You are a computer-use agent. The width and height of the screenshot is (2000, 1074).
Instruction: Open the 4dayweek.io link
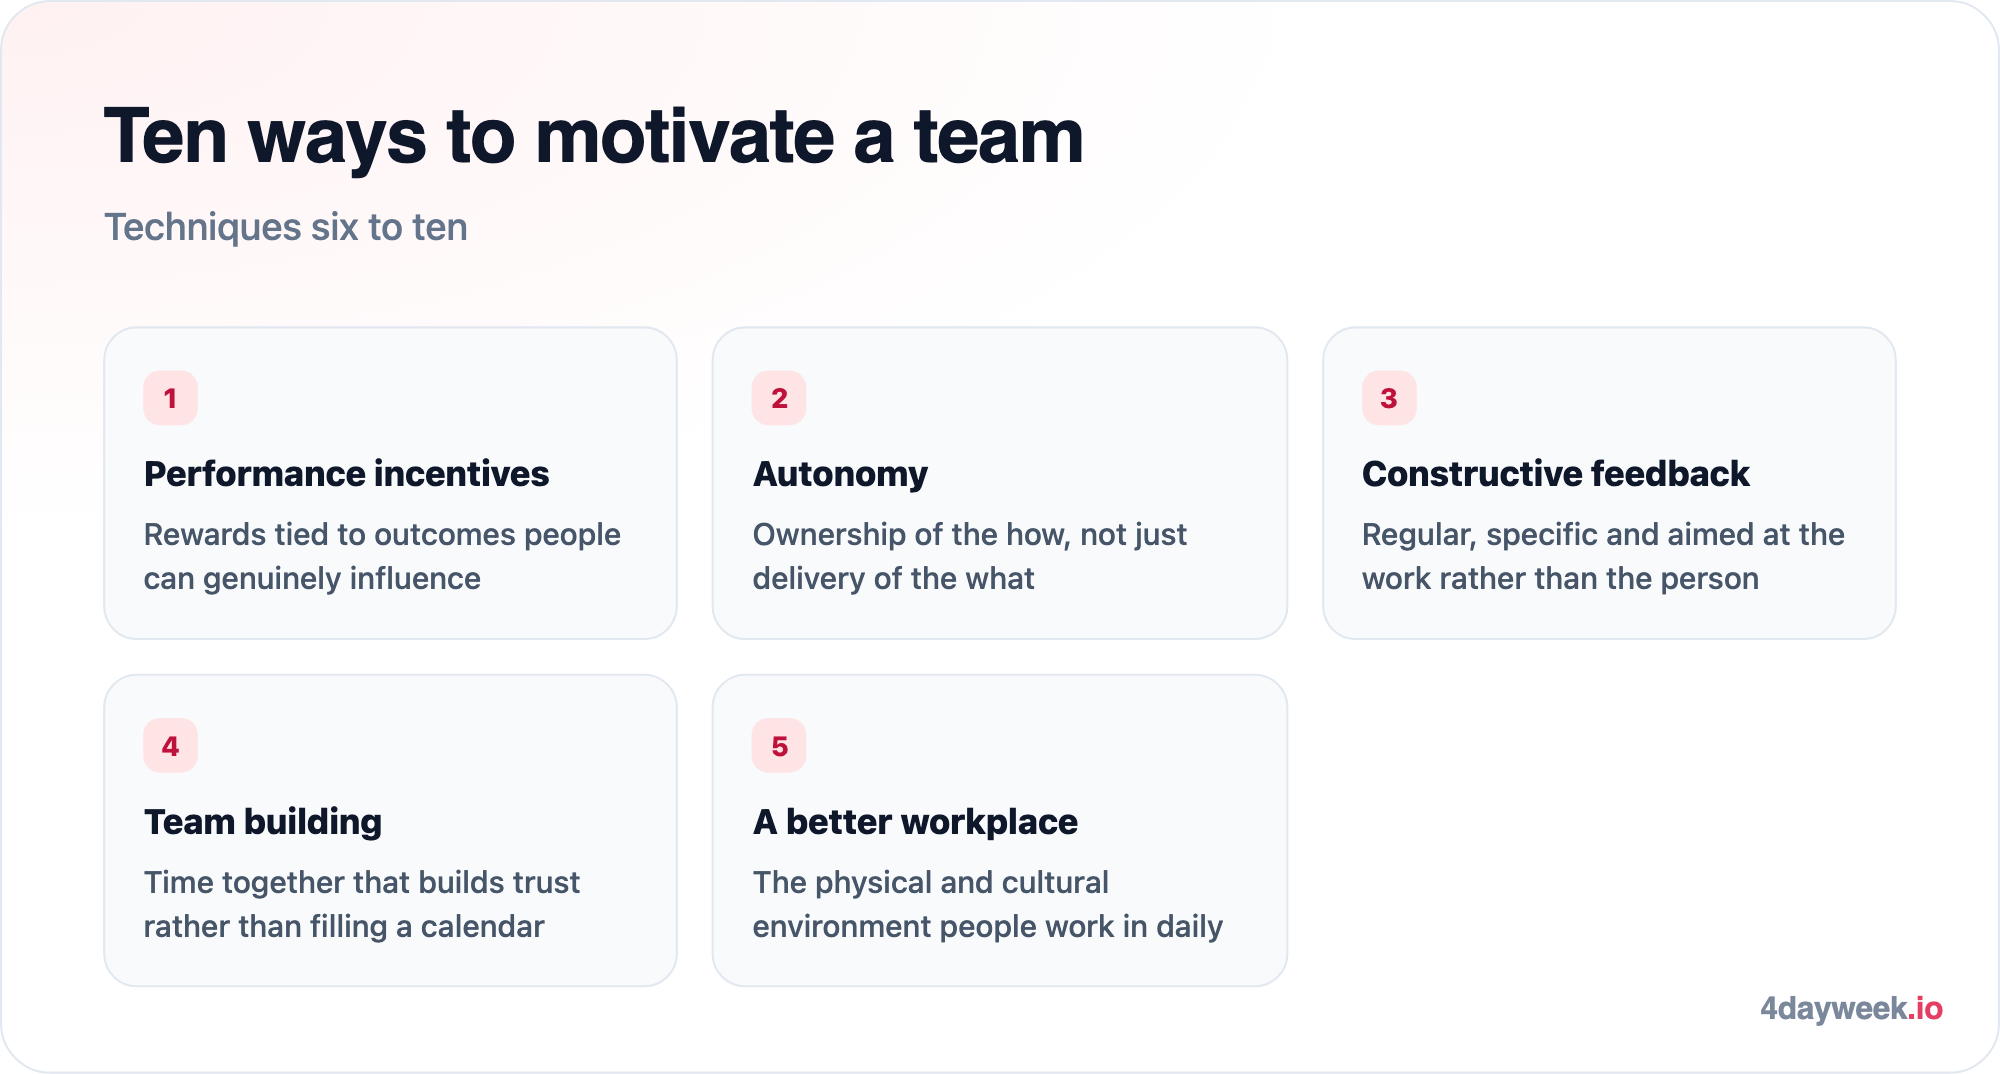pos(1851,1008)
